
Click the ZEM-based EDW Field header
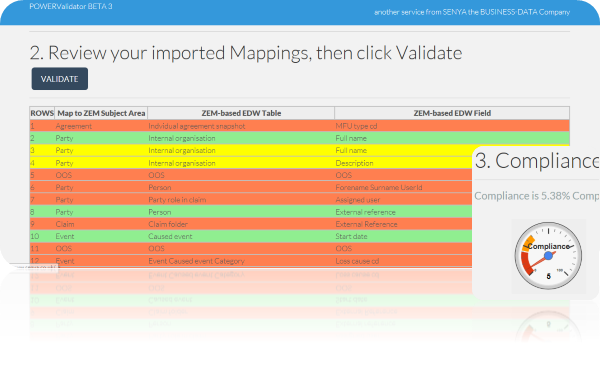click(452, 113)
